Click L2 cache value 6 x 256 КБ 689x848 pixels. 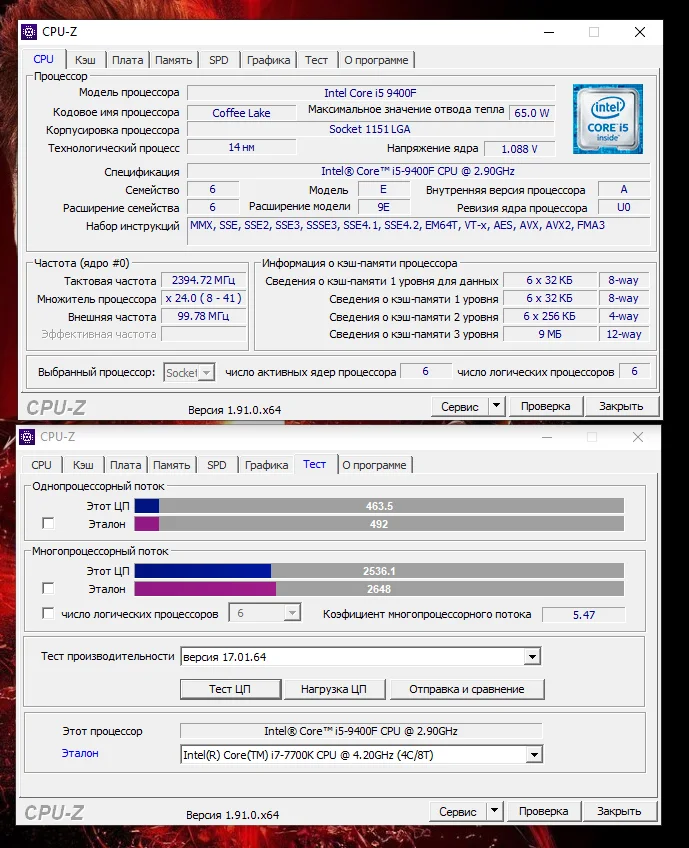click(549, 316)
